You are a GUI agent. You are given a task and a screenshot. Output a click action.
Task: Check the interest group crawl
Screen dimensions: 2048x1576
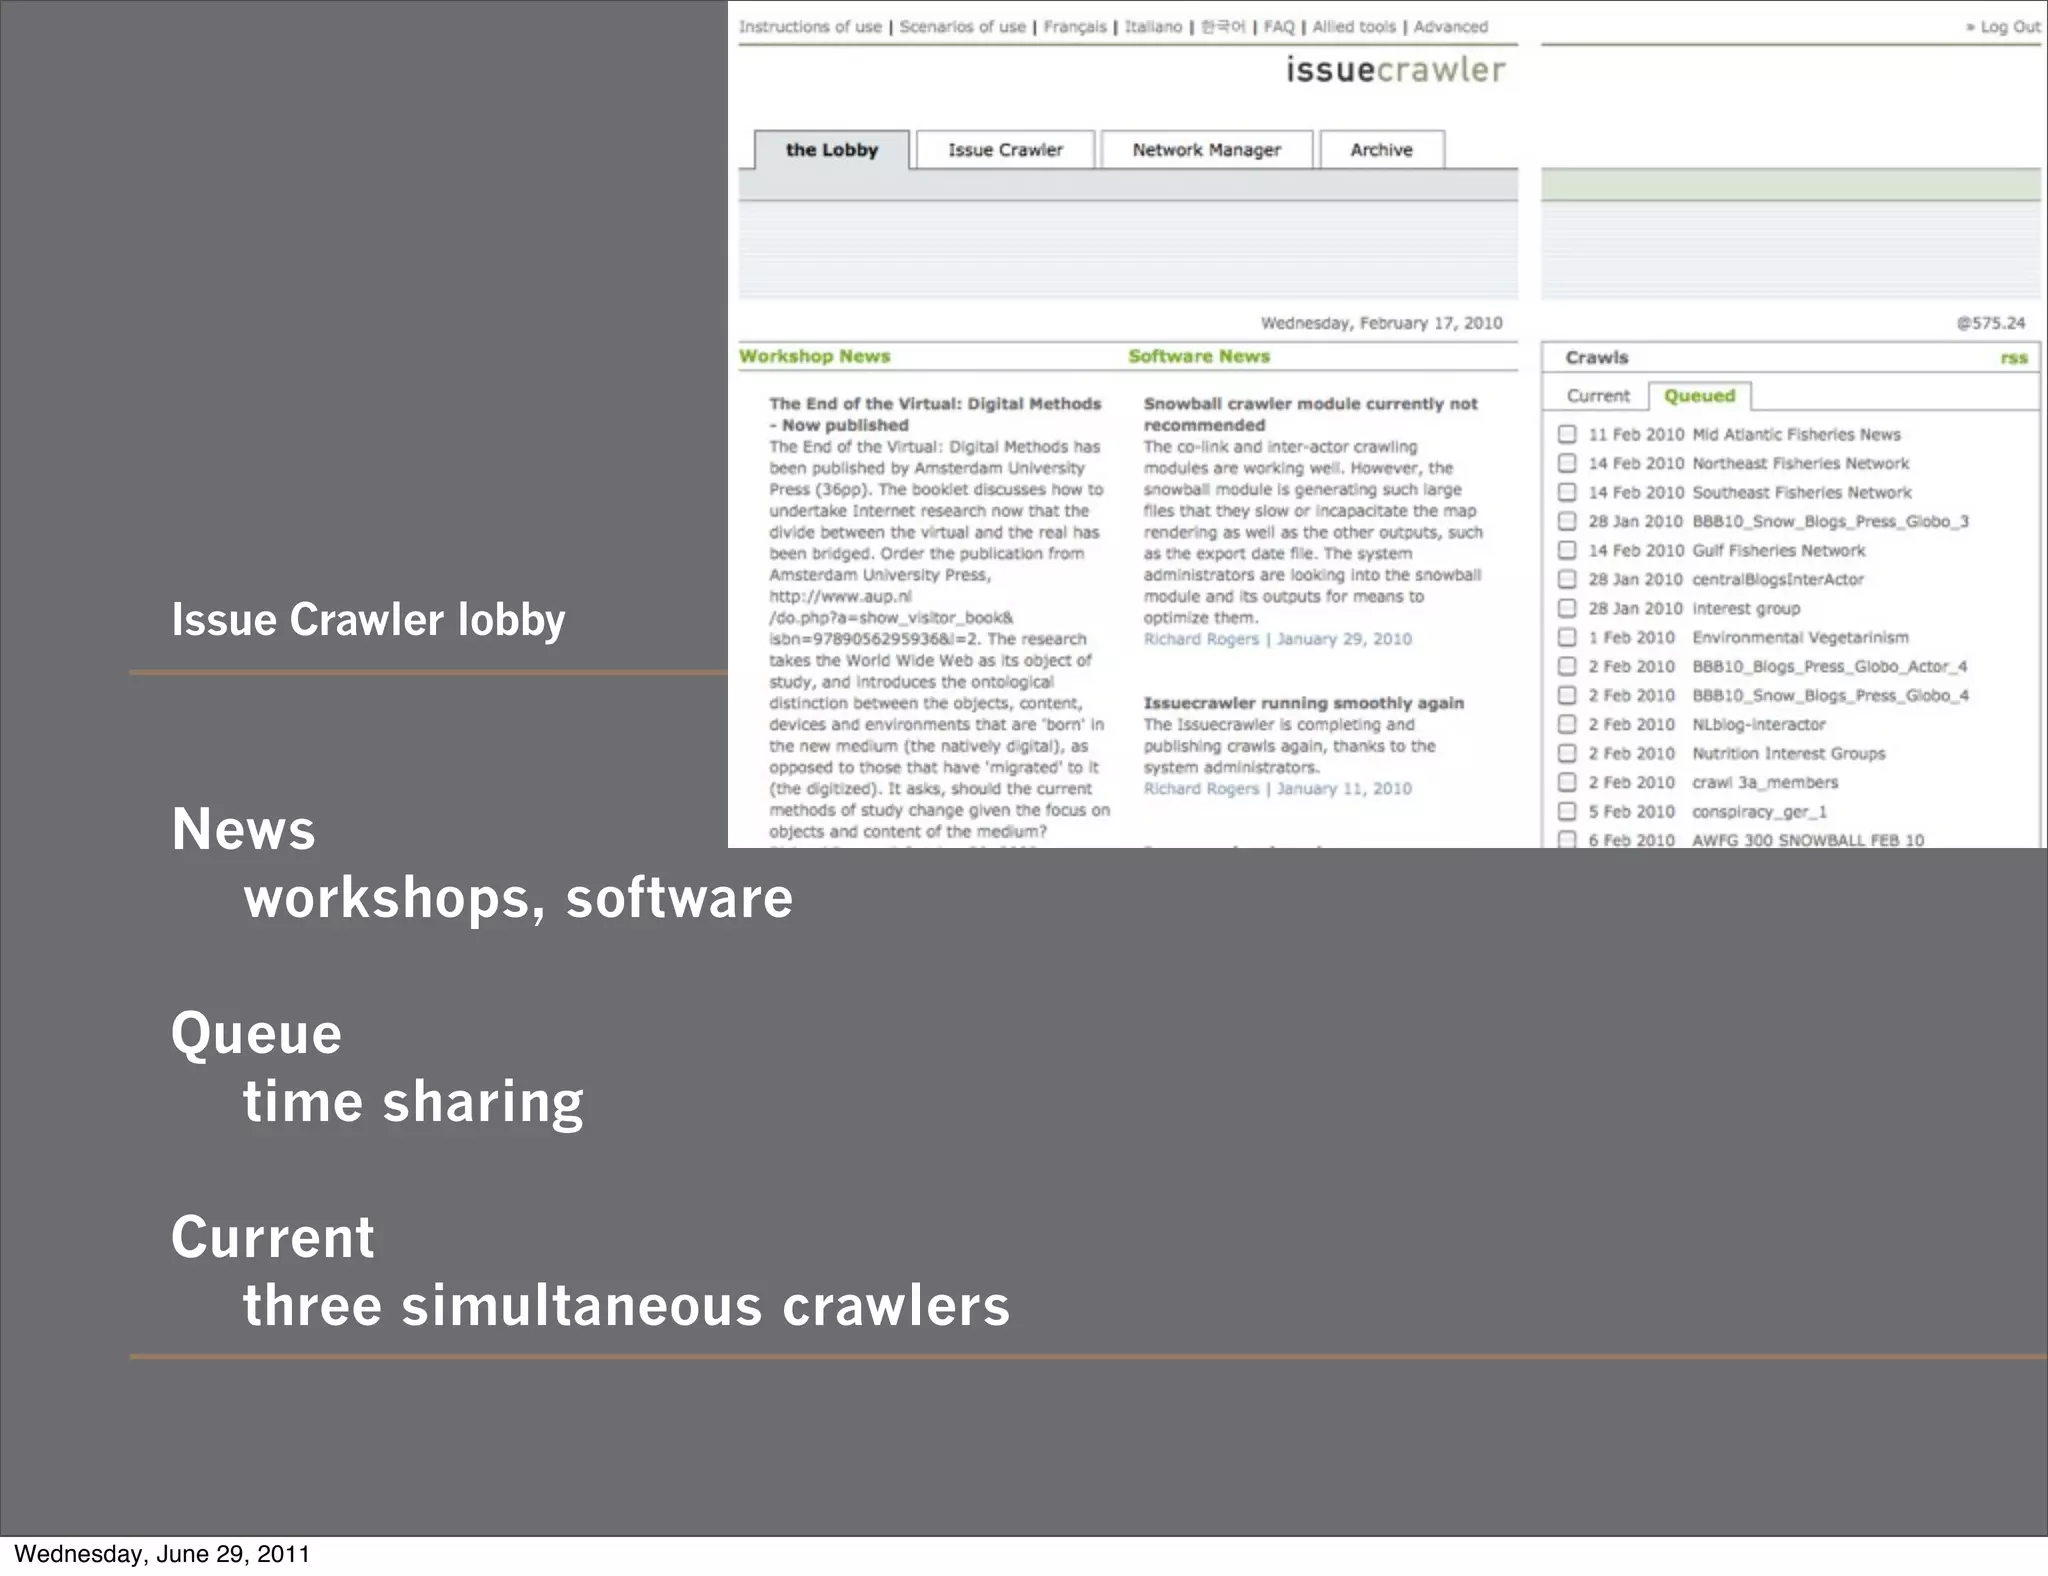pos(1567,608)
